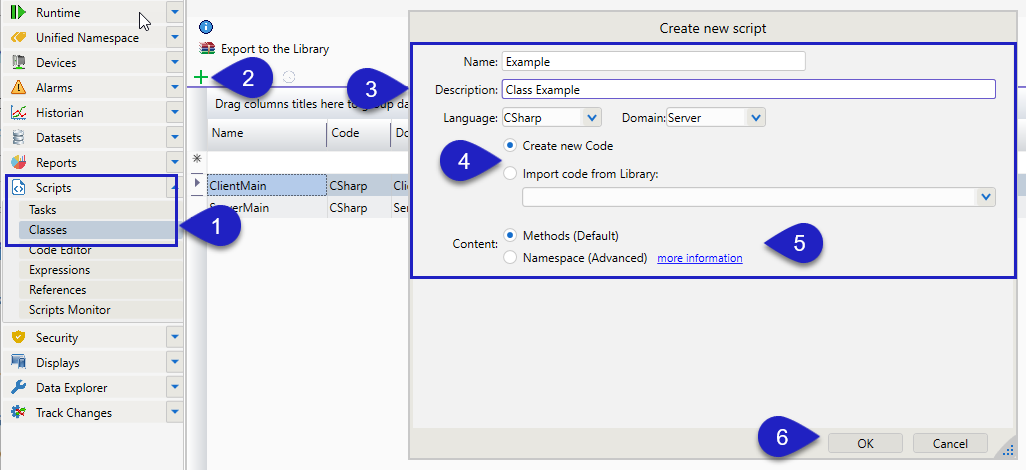Open the Tasks item under Scripts

[x=43, y=210]
